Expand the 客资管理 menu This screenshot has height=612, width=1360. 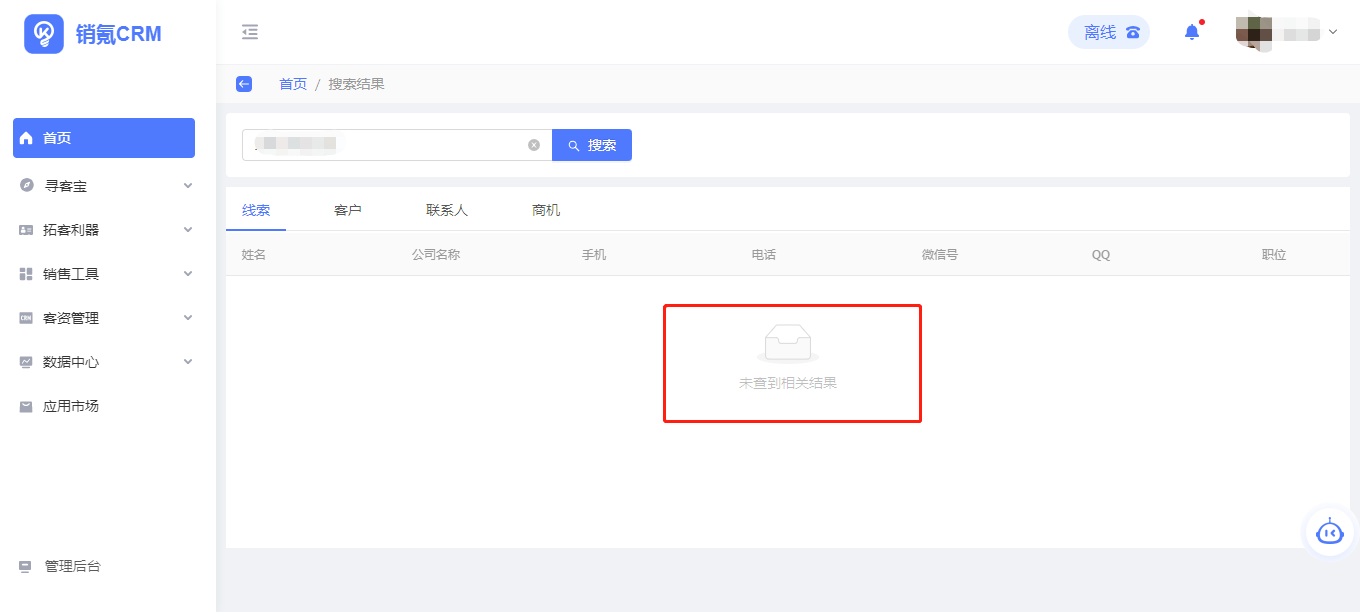tap(105, 318)
